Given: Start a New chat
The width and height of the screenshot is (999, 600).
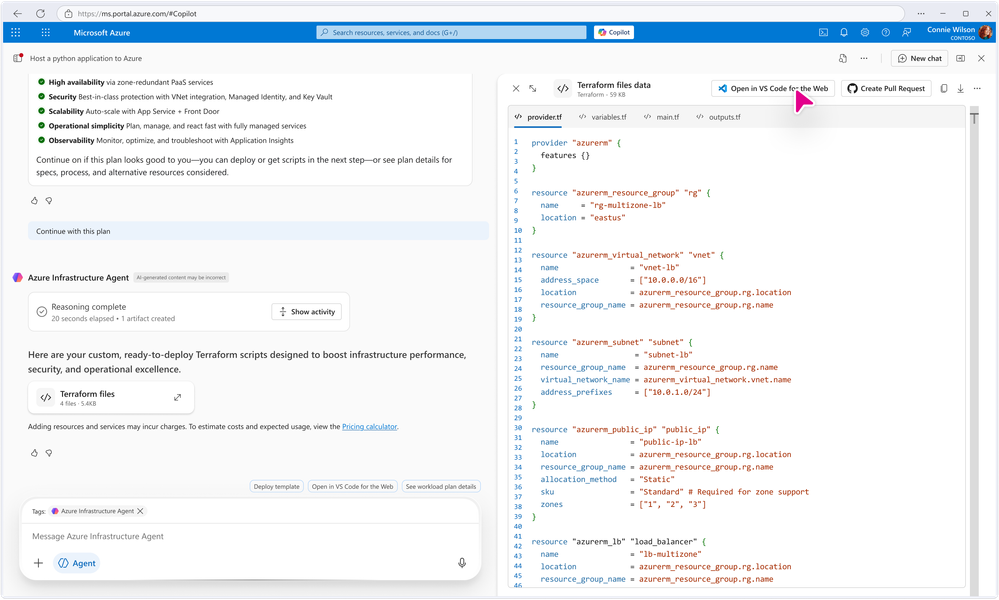Looking at the screenshot, I should click(919, 59).
